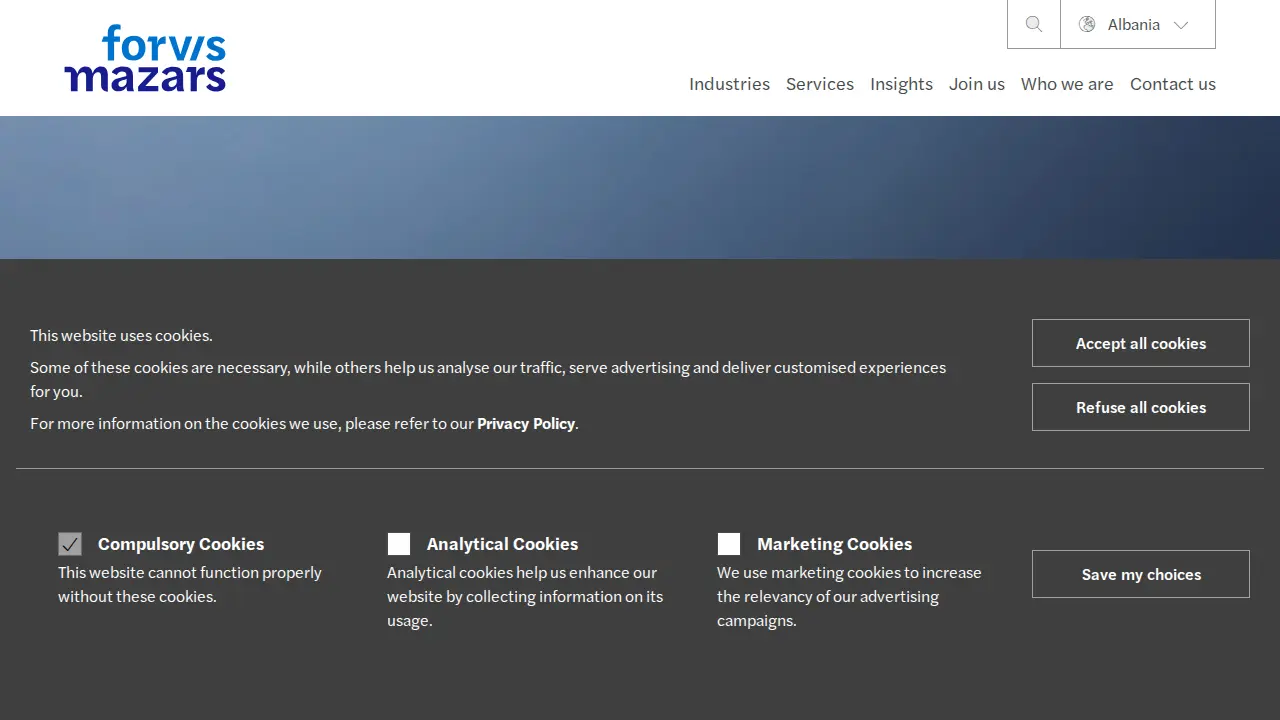
Task: Click the Compulsory Cookies heading
Action: click(181, 544)
